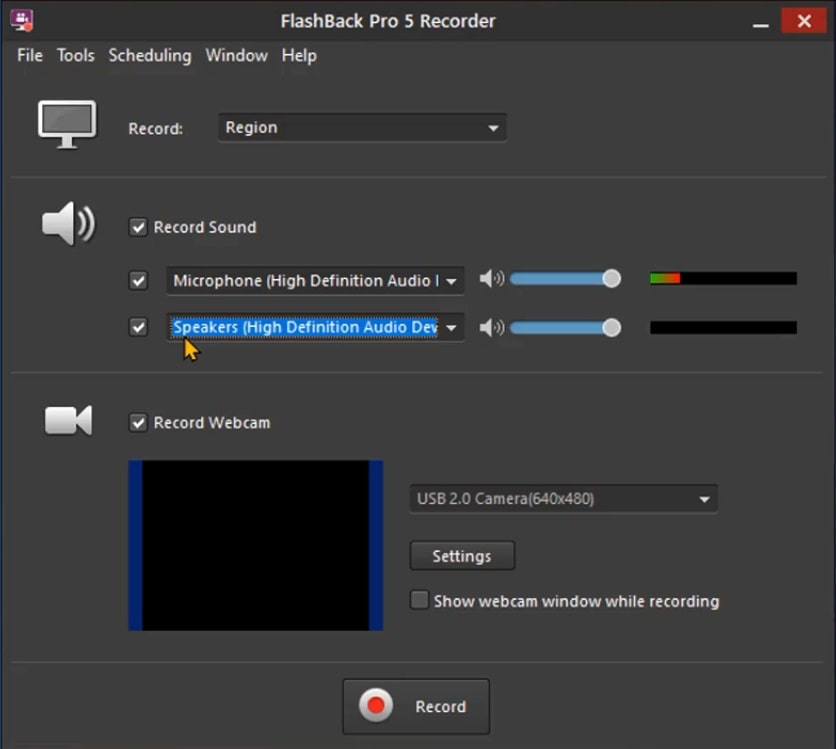The image size is (836, 749).
Task: Open the File menu
Action: [x=30, y=55]
